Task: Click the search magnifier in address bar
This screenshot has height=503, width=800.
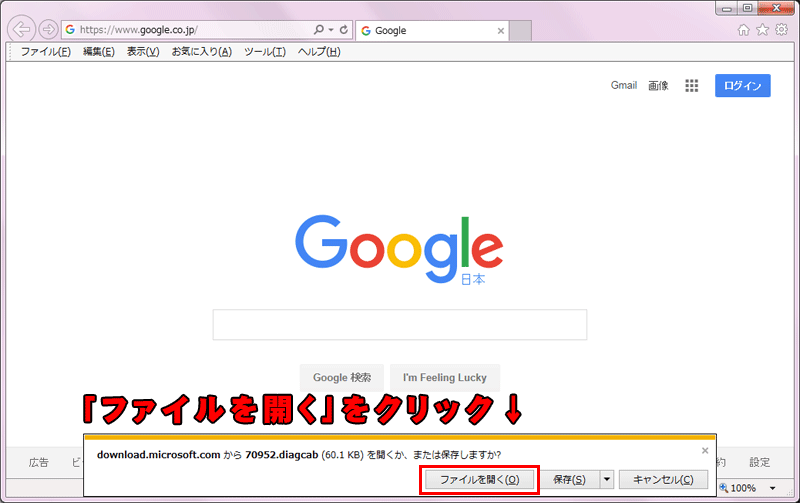Action: pyautogui.click(x=319, y=30)
